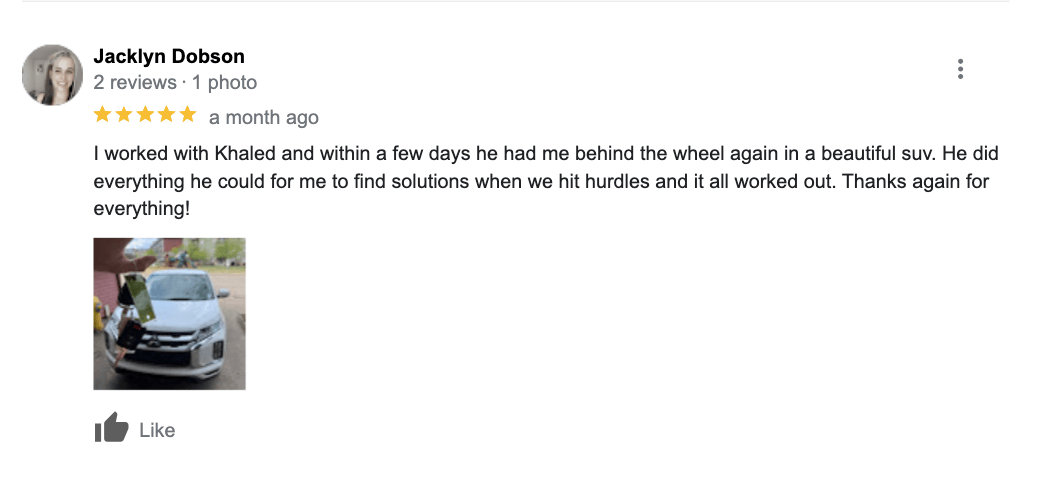Open the three-dot more options menu

960,69
